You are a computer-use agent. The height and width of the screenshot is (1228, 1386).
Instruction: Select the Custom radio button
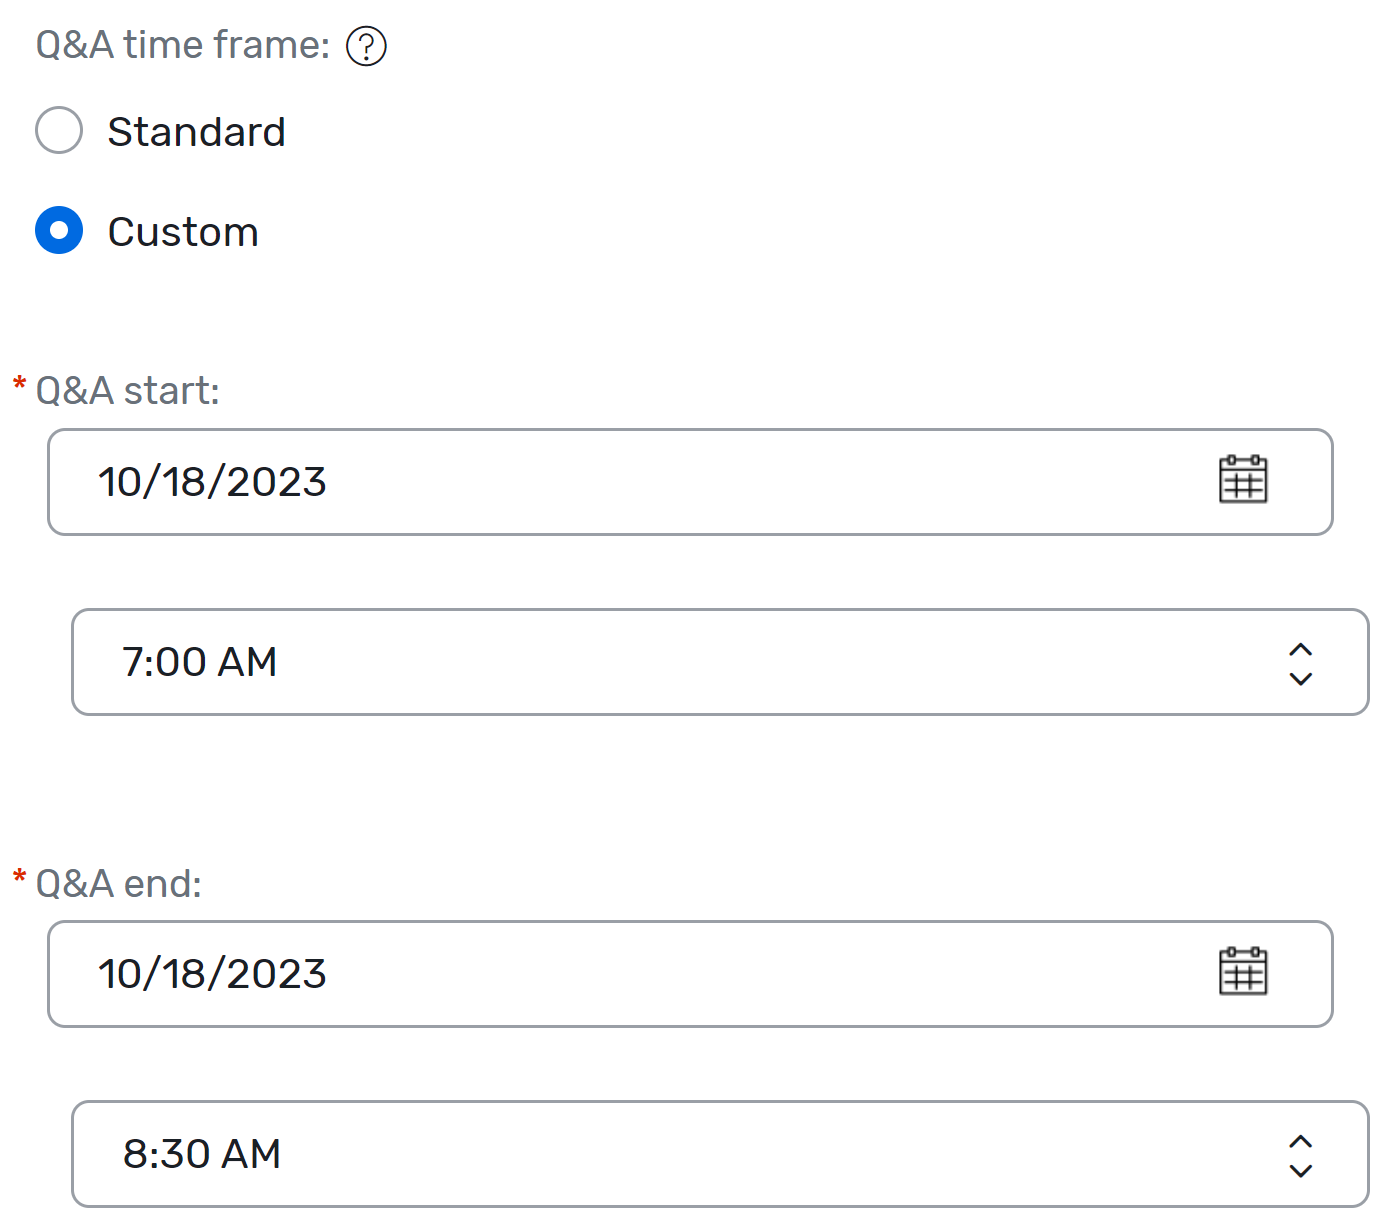click(59, 230)
